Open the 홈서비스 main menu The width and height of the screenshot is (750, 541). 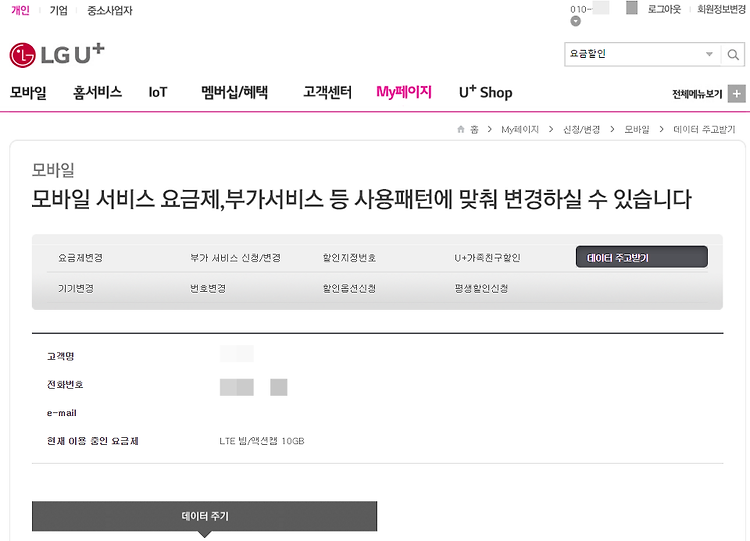pyautogui.click(x=98, y=92)
